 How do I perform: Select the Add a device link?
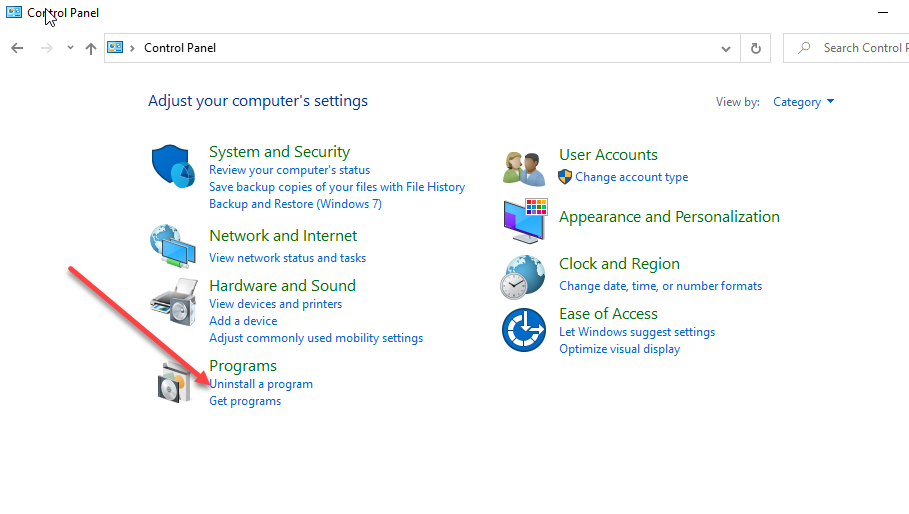point(243,320)
